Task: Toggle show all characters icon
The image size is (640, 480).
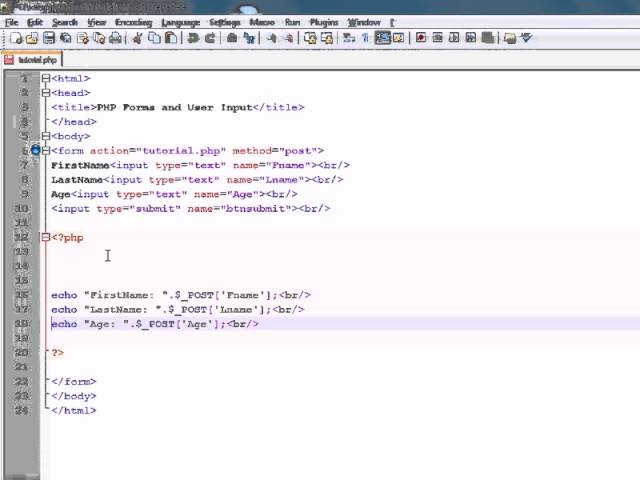Action: click(x=365, y=38)
